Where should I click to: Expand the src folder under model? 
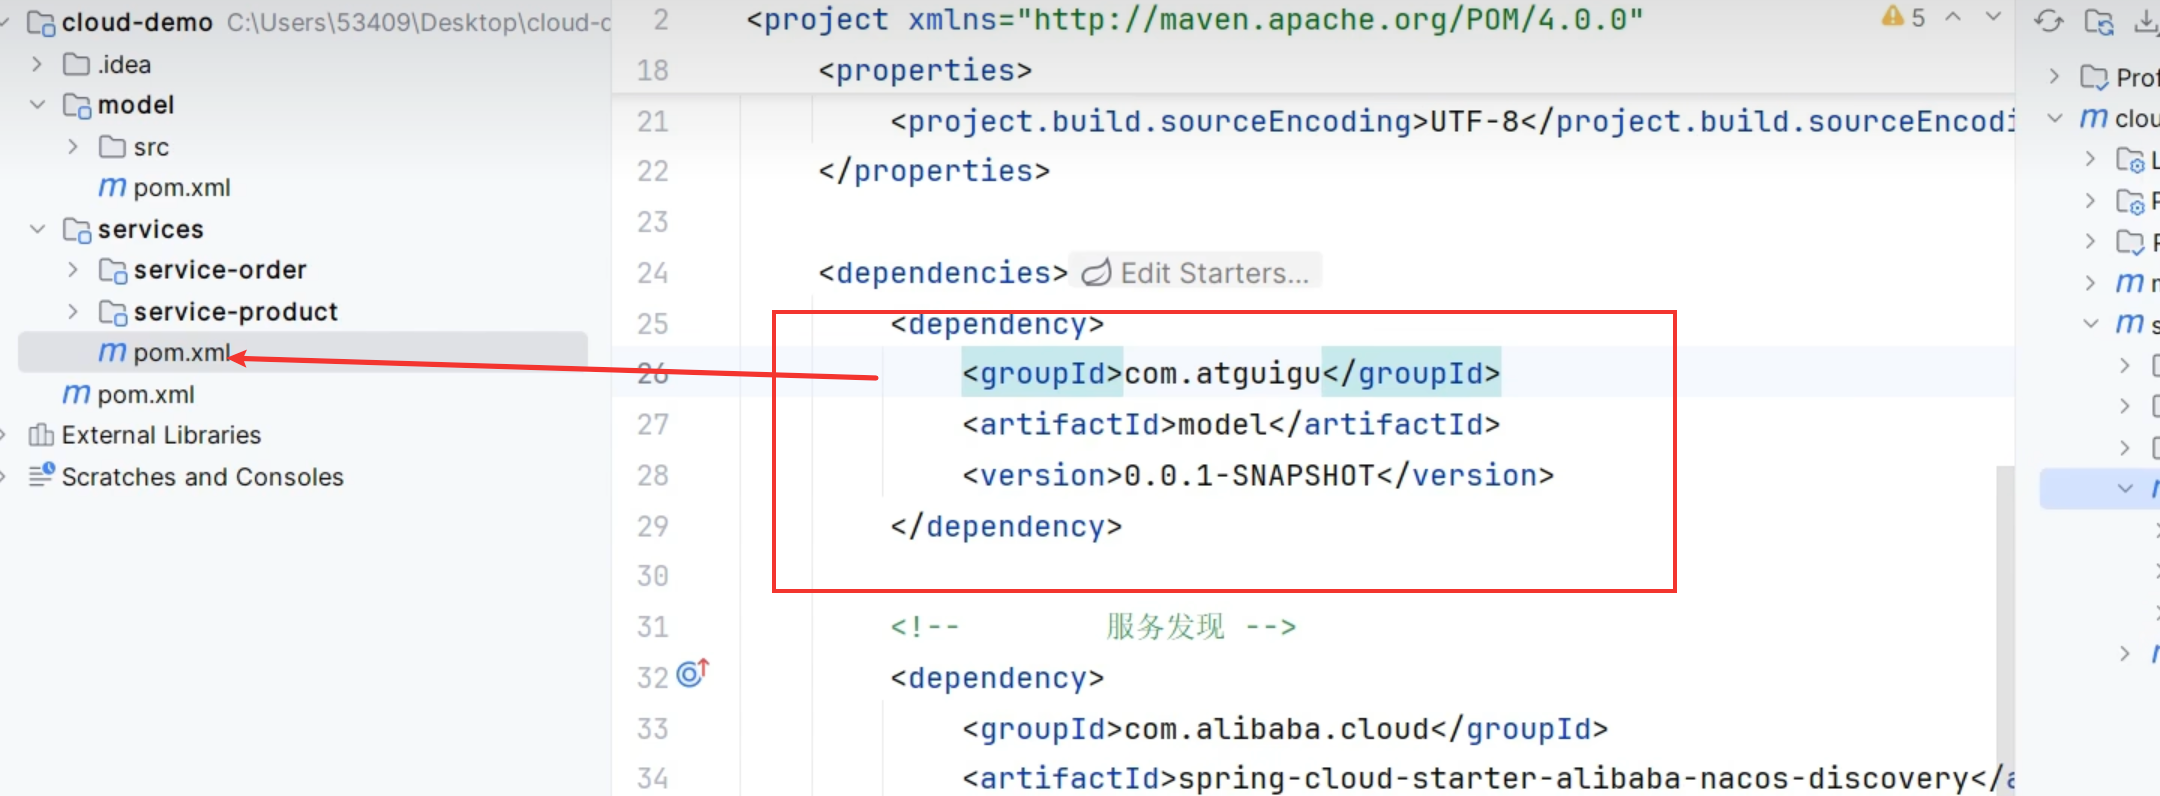click(73, 147)
